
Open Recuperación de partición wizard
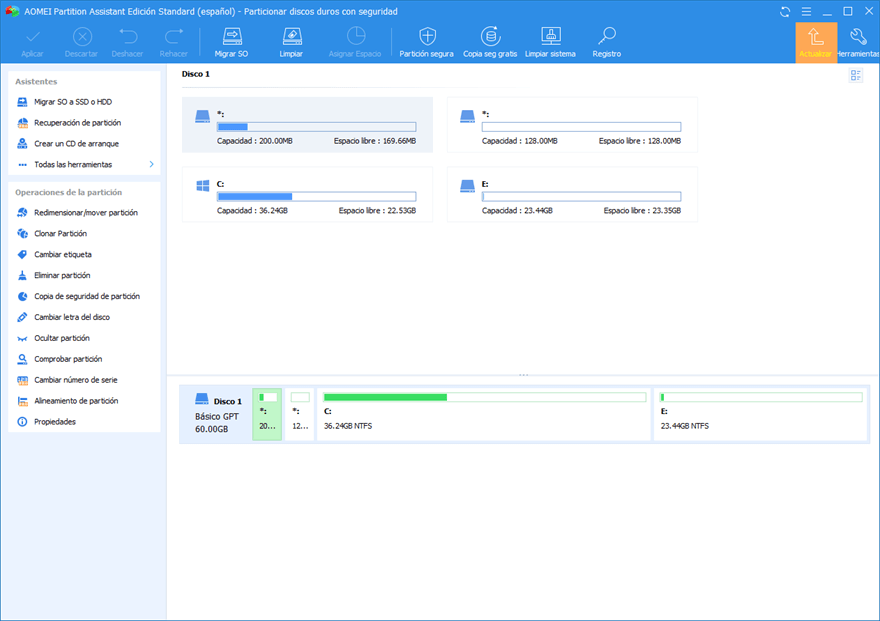coord(77,122)
